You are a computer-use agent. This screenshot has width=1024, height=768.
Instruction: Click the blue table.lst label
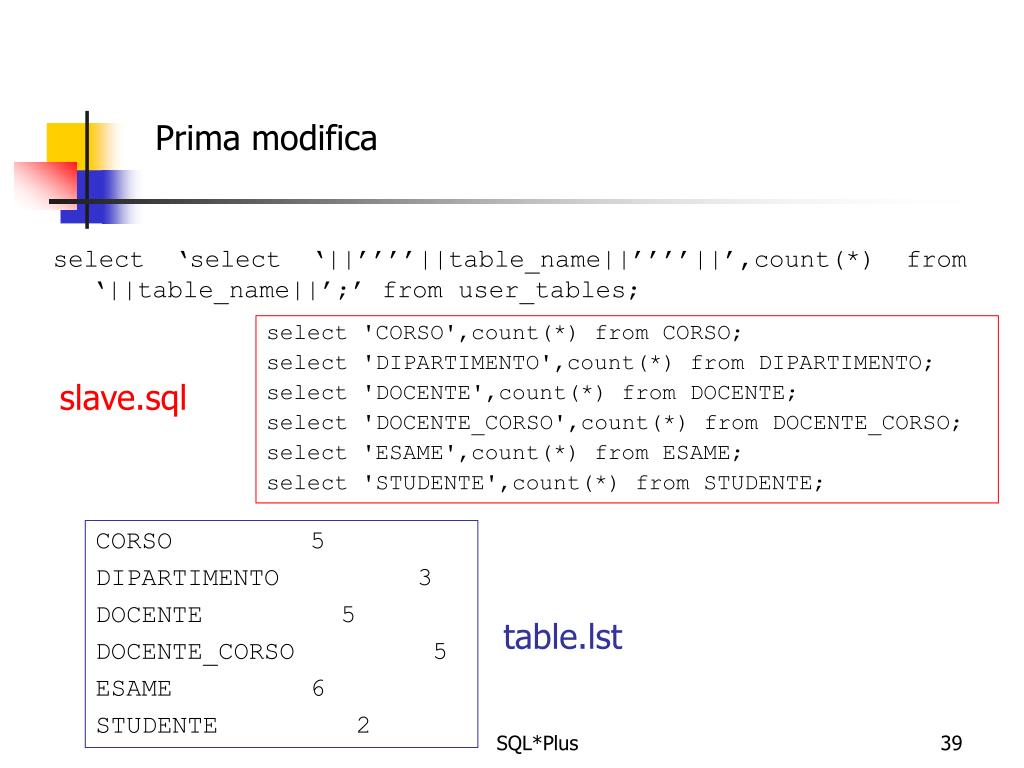click(x=562, y=637)
